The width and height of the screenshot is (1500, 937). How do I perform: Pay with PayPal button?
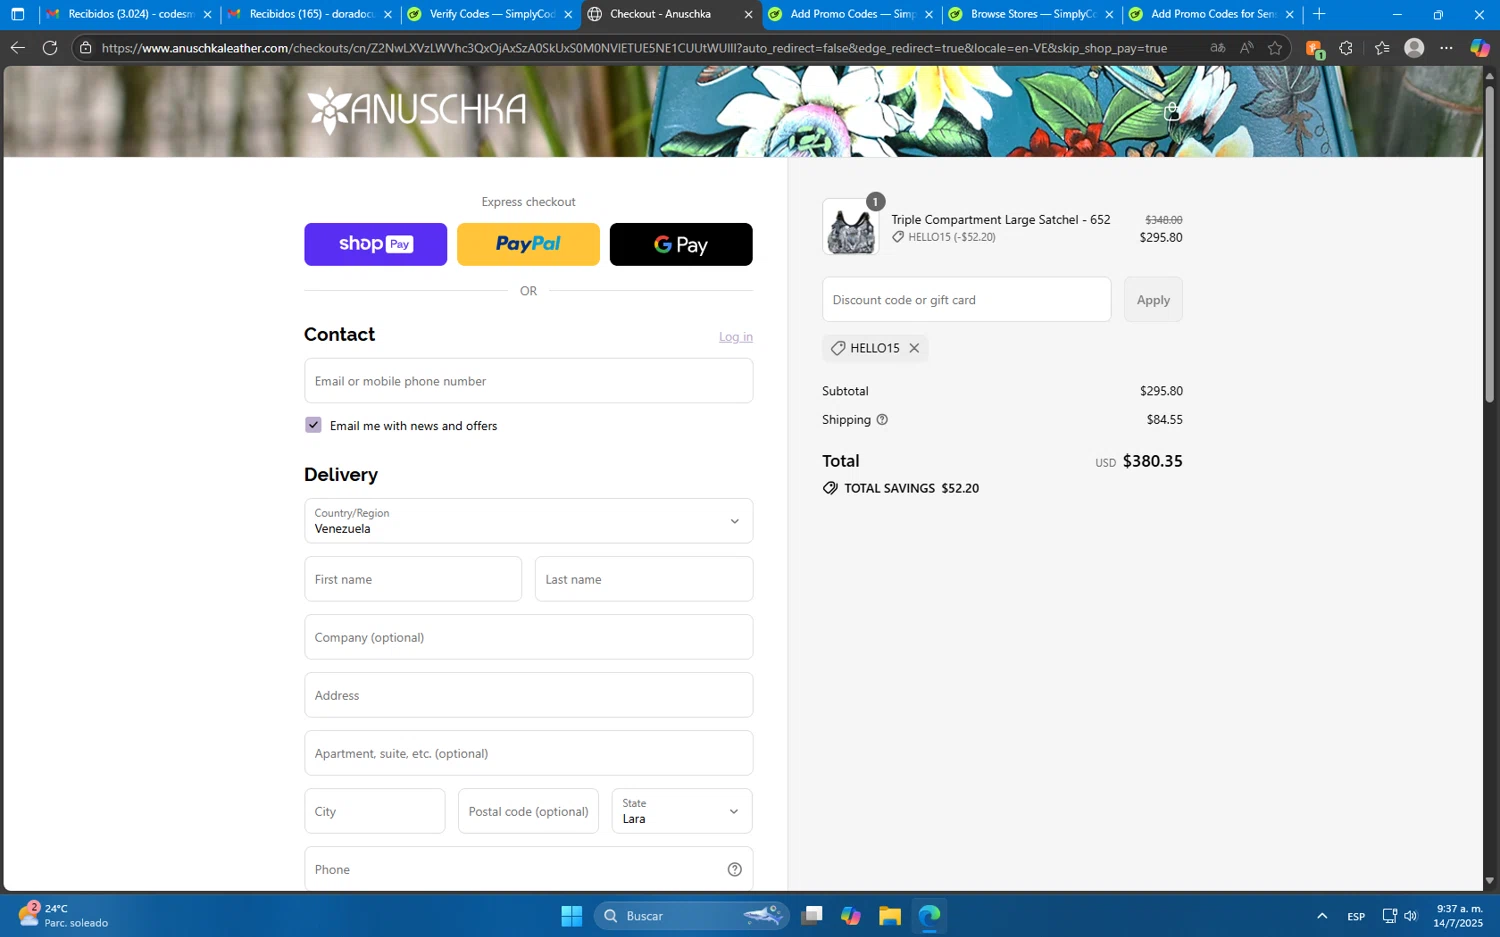pos(528,244)
